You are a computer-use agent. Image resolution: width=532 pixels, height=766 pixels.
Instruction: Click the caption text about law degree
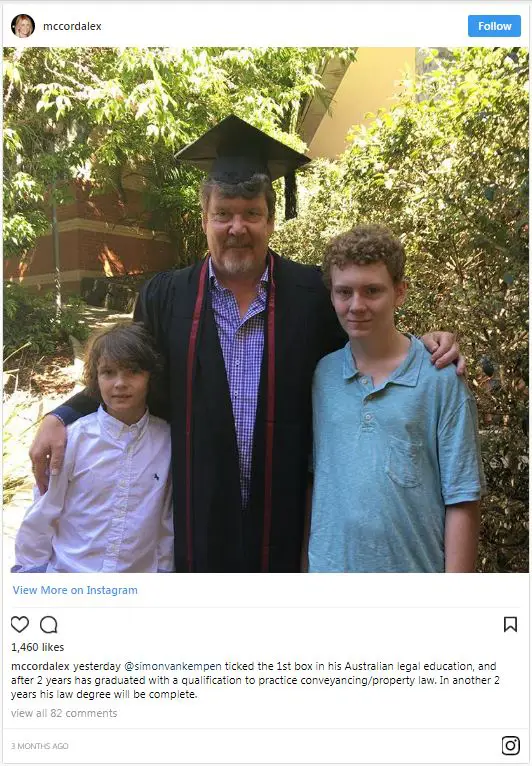(255, 680)
